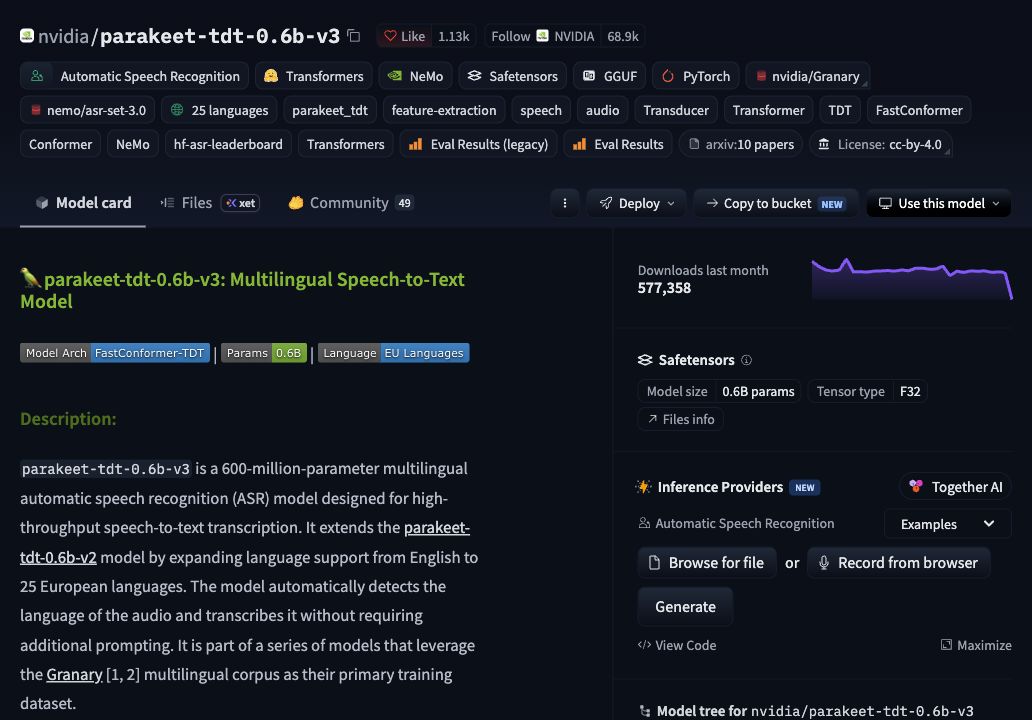Click the Transducer tag
Screen dimensions: 1032x720
point(676,111)
